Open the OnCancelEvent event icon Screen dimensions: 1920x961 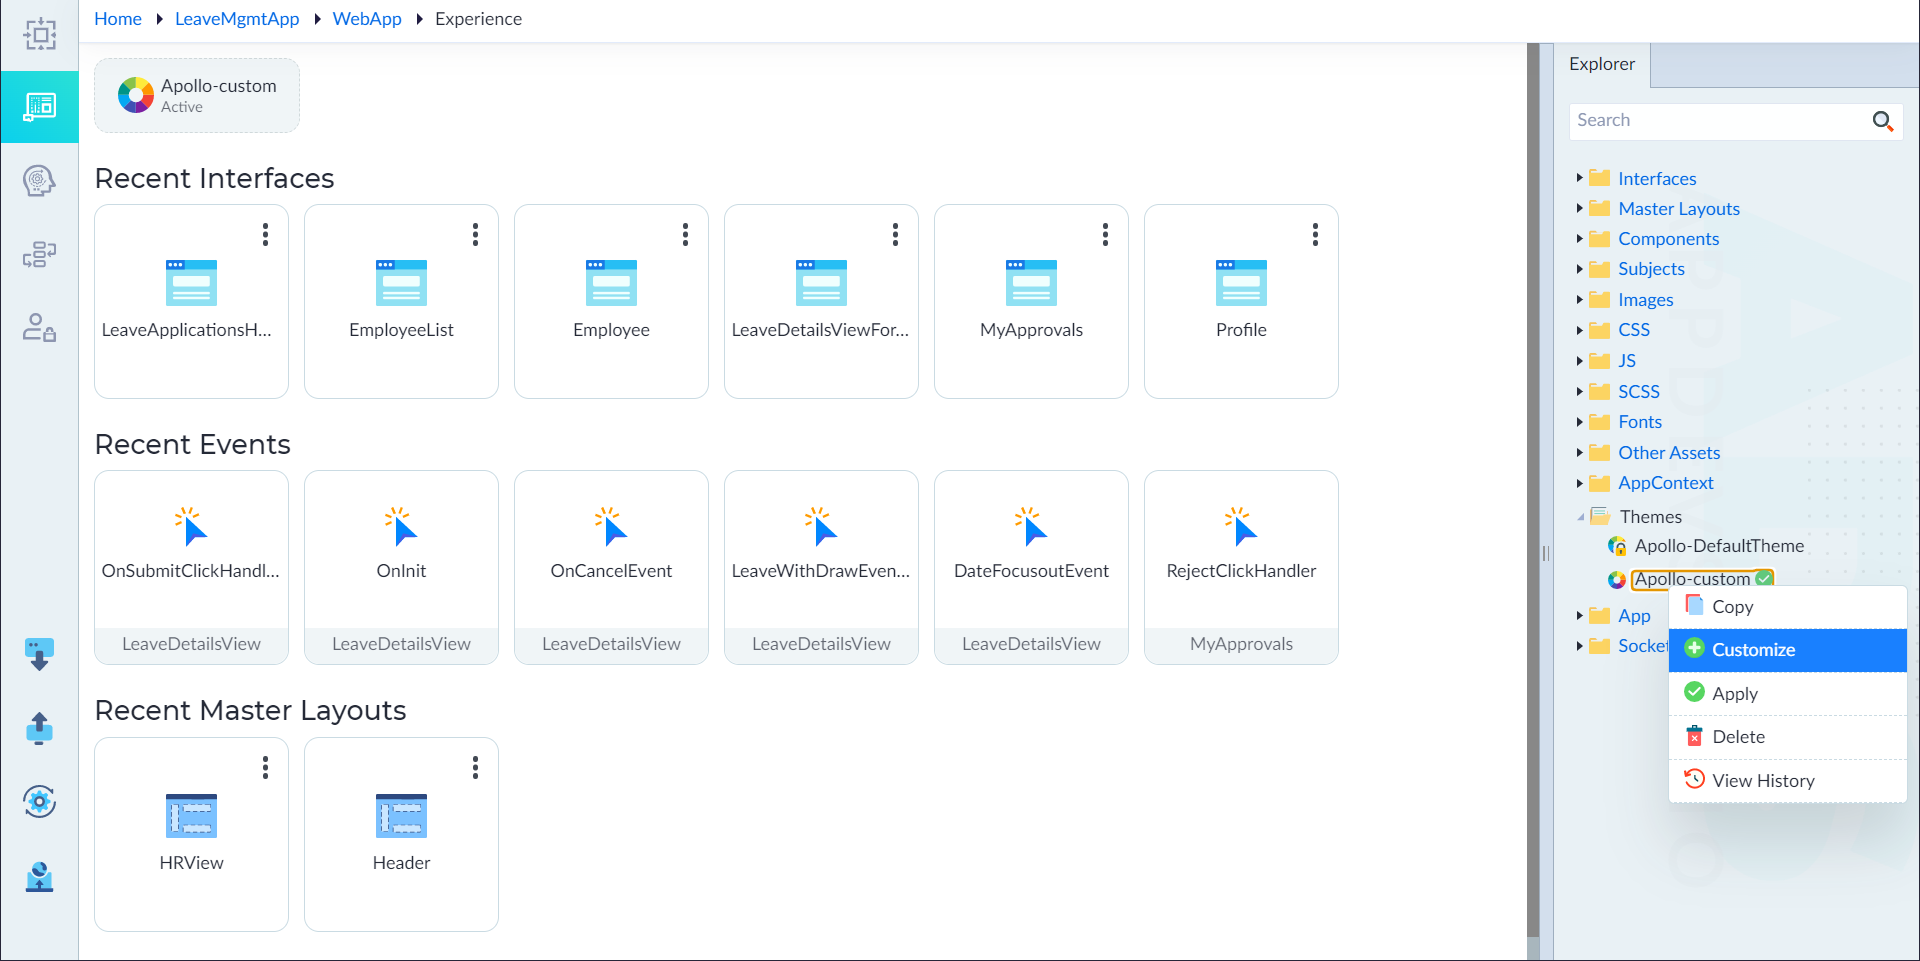(x=611, y=526)
